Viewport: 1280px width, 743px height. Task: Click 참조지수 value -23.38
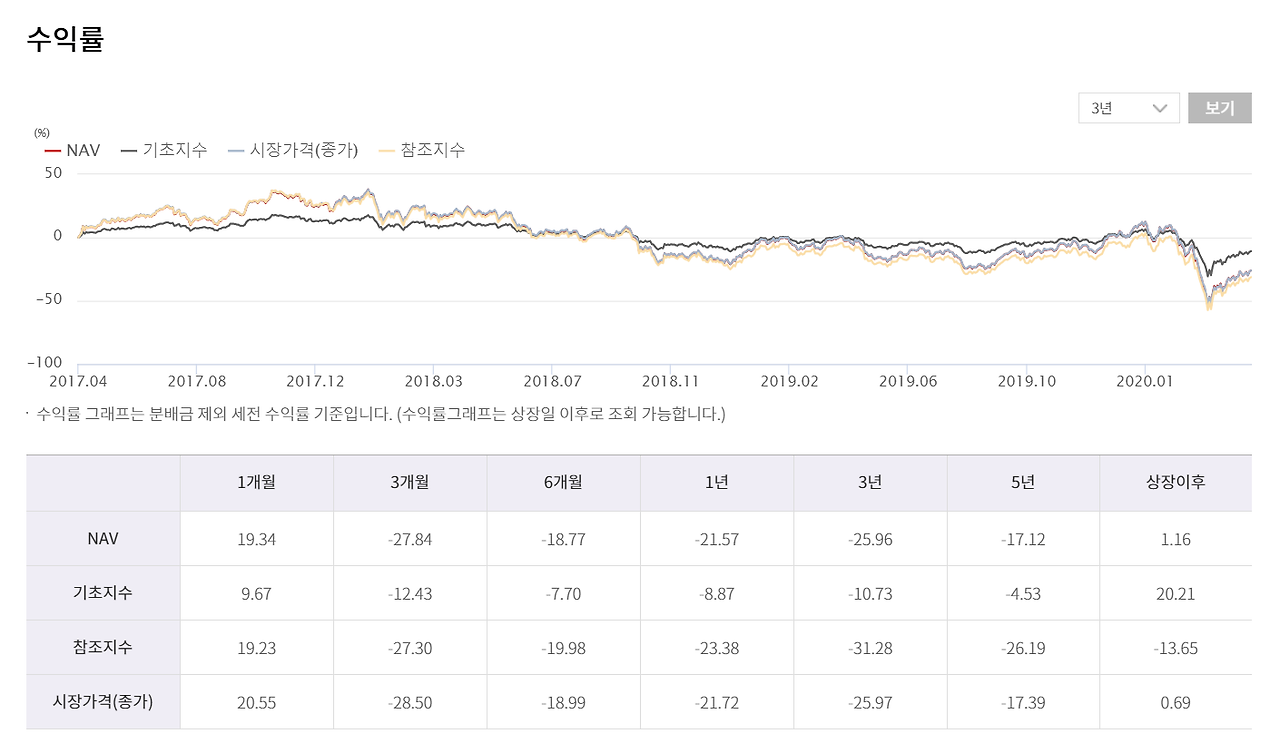[x=717, y=648]
